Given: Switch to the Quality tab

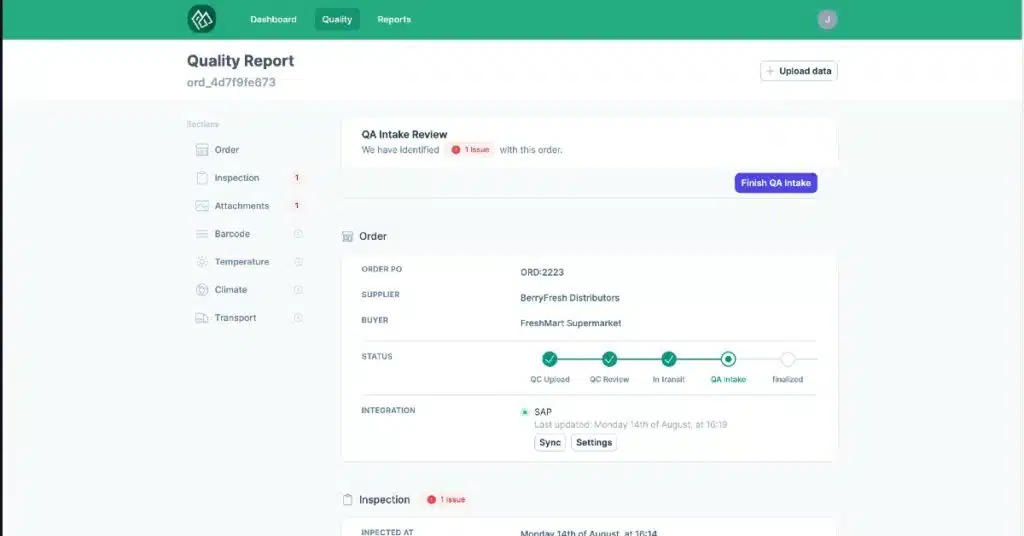Looking at the screenshot, I should (337, 20).
